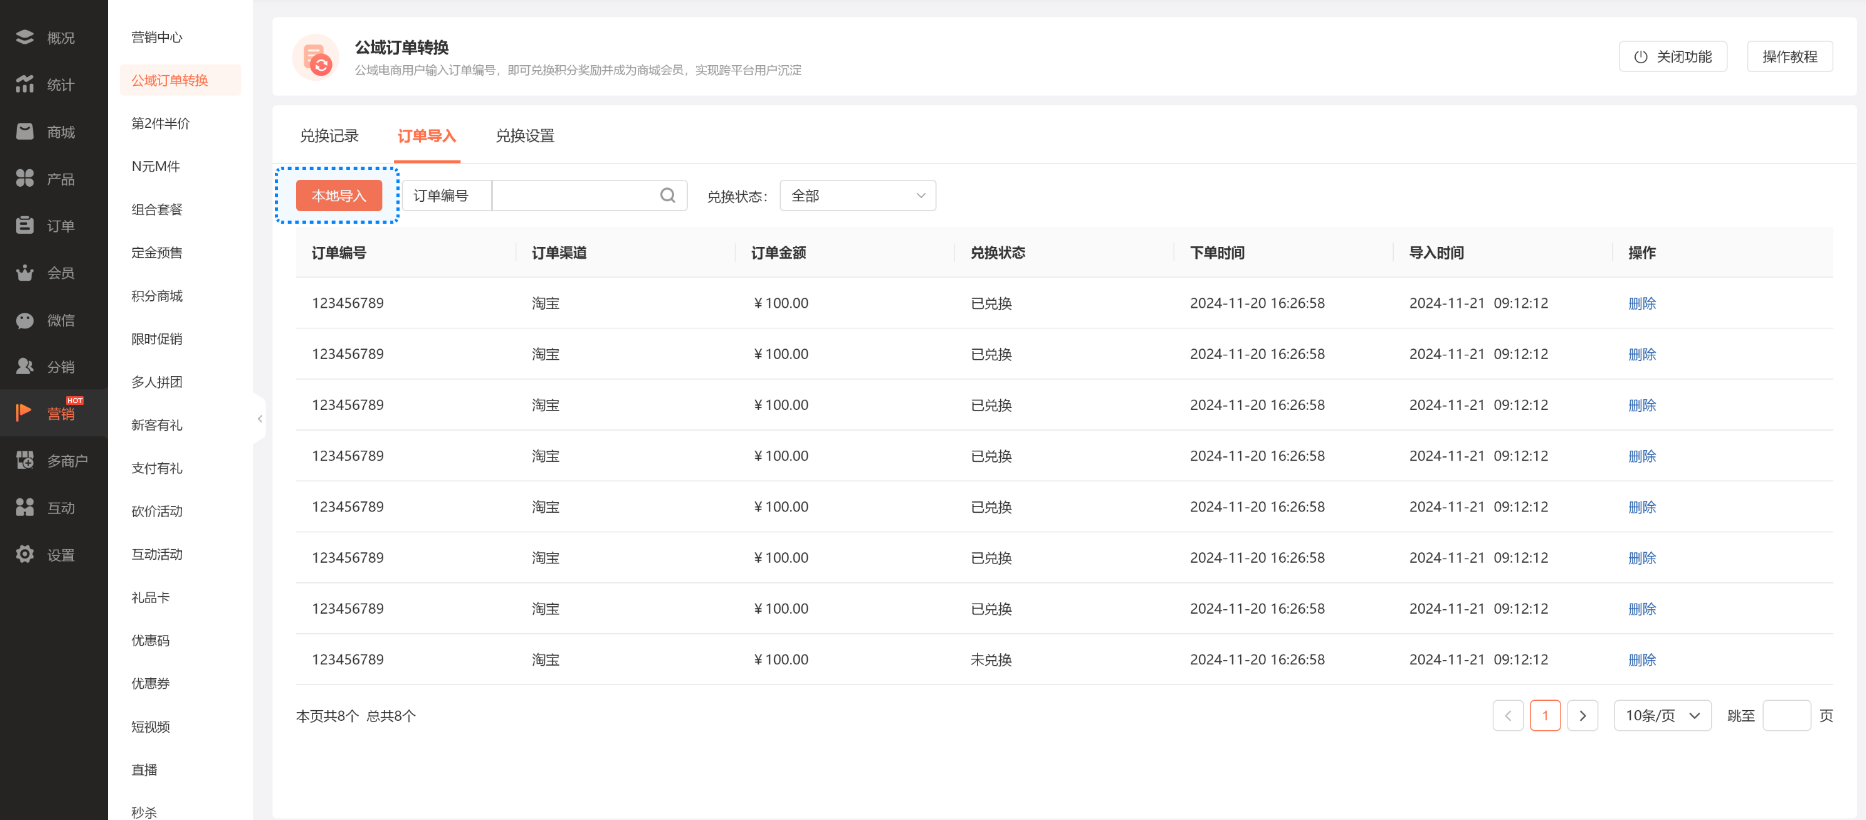The height and width of the screenshot is (820, 1866).
Task: Open the 多商户 multi-merchant icon
Action: pyautogui.click(x=25, y=461)
